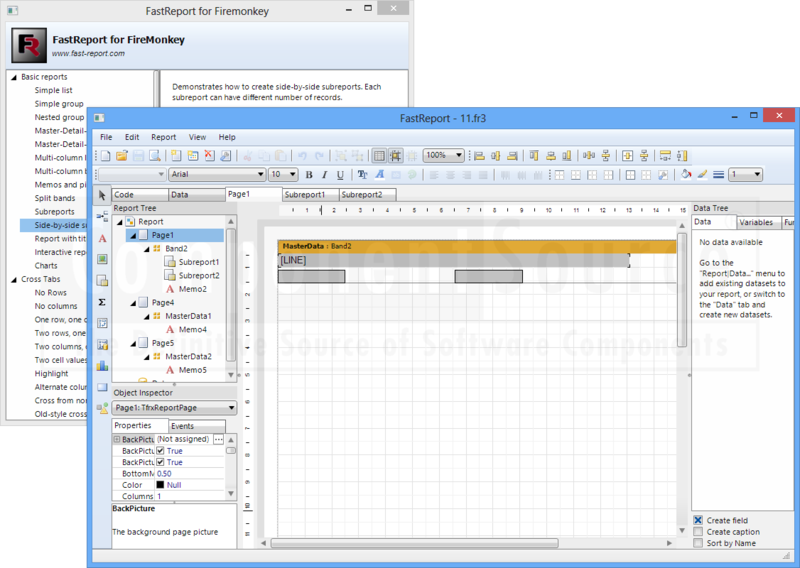Delete page using the red X icon
The height and width of the screenshot is (568, 800).
coord(209,156)
